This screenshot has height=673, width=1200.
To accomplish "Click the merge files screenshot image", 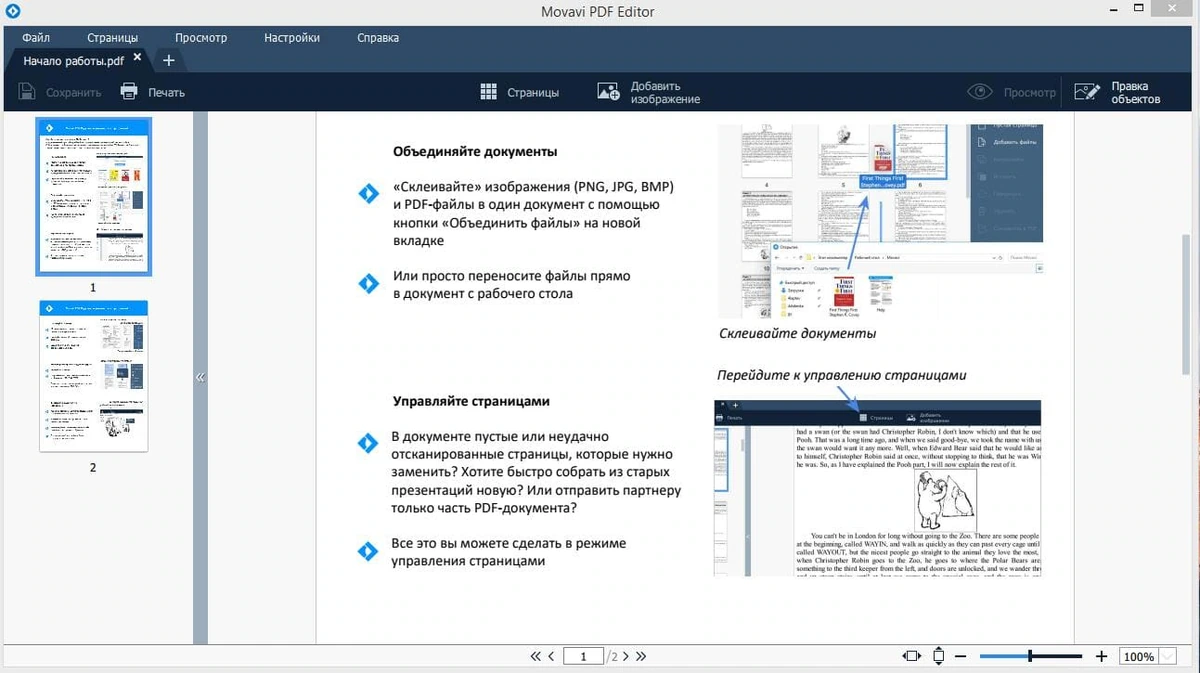I will tap(880, 220).
